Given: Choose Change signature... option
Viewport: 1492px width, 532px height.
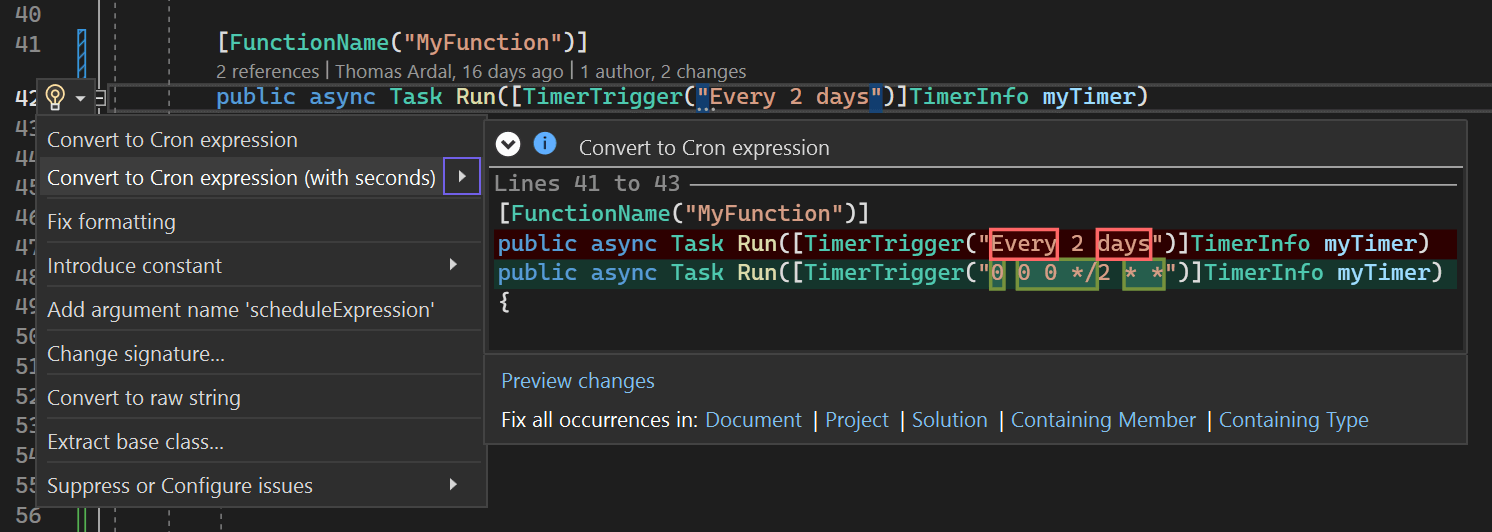Looking at the screenshot, I should pos(136,354).
